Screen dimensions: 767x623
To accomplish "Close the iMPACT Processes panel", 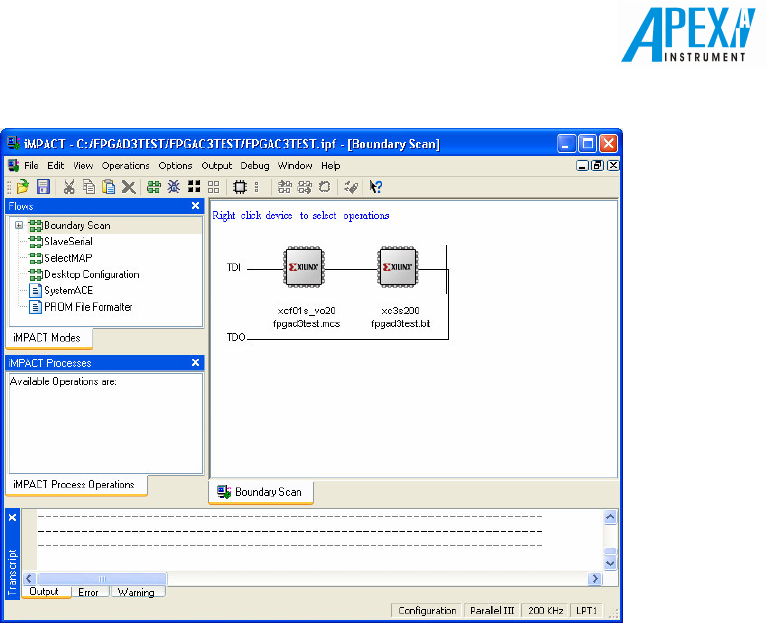I will pos(196,363).
